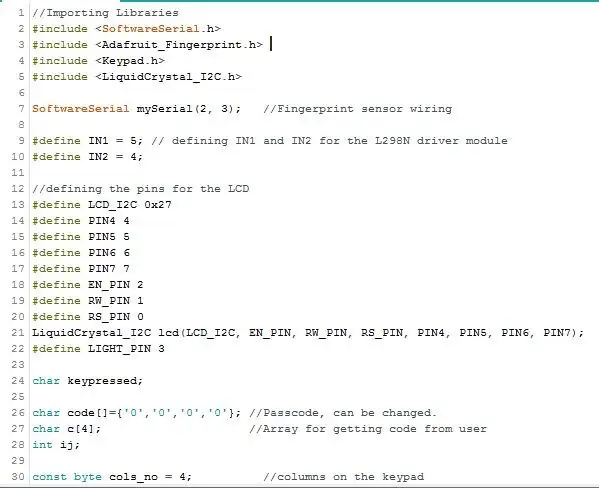599x488 pixels.
Task: Click the char c[4] declaration
Action: point(66,429)
